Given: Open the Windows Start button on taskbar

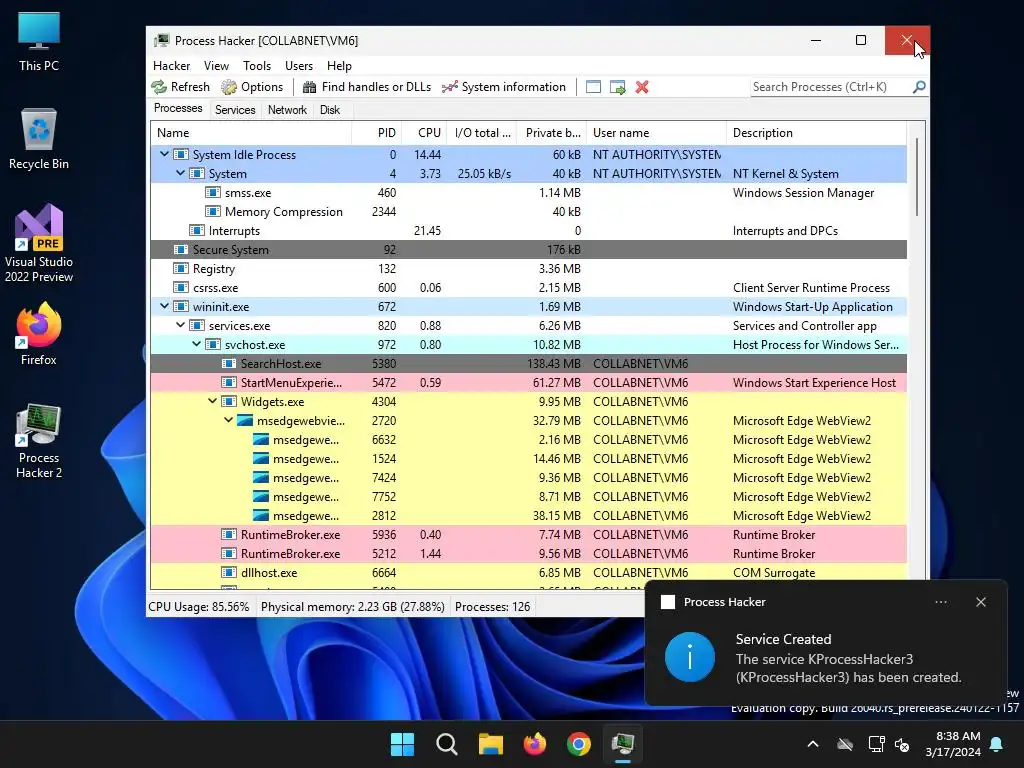Looking at the screenshot, I should point(402,744).
